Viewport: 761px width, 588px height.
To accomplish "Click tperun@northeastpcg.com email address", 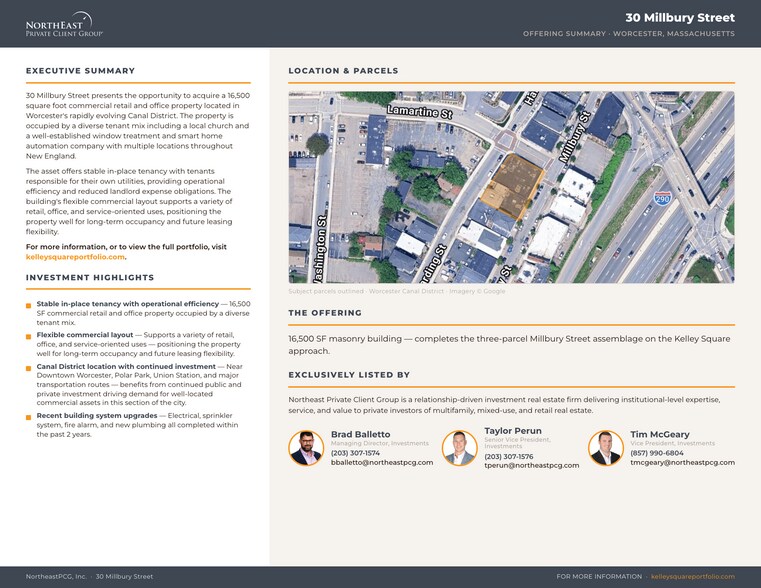I will (531, 465).
